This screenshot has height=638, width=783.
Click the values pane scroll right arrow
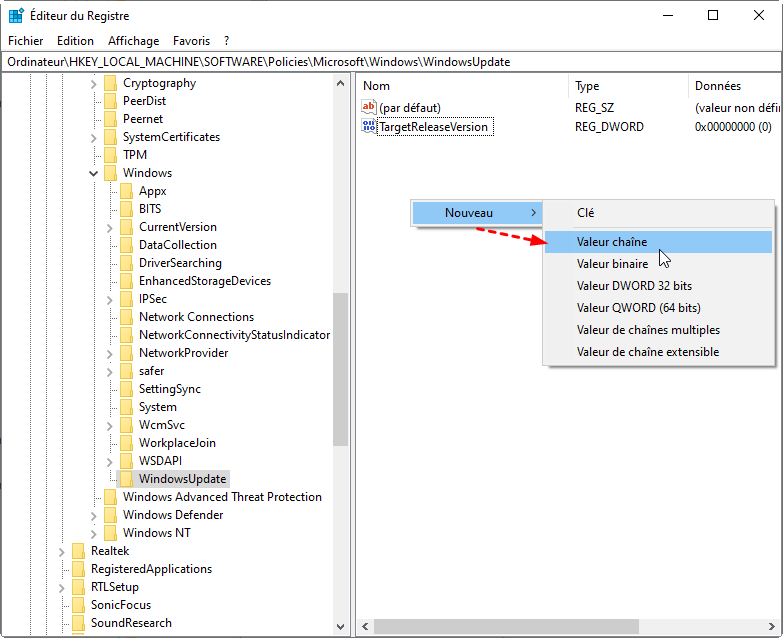pos(772,626)
